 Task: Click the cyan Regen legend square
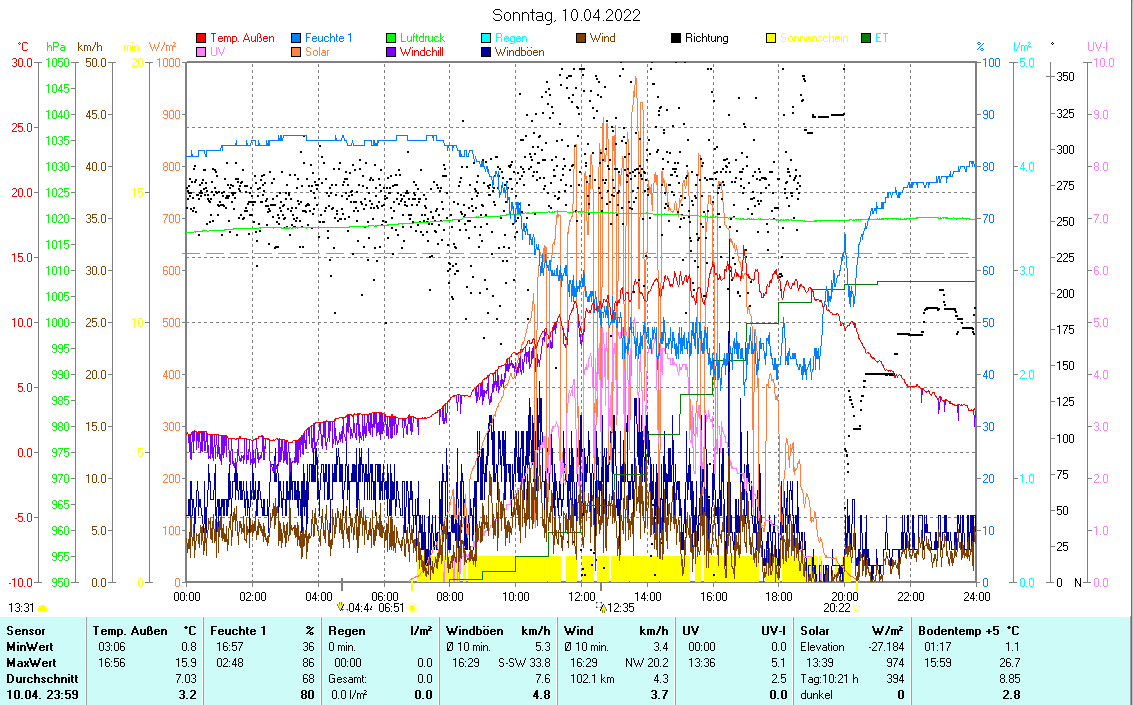(x=486, y=39)
